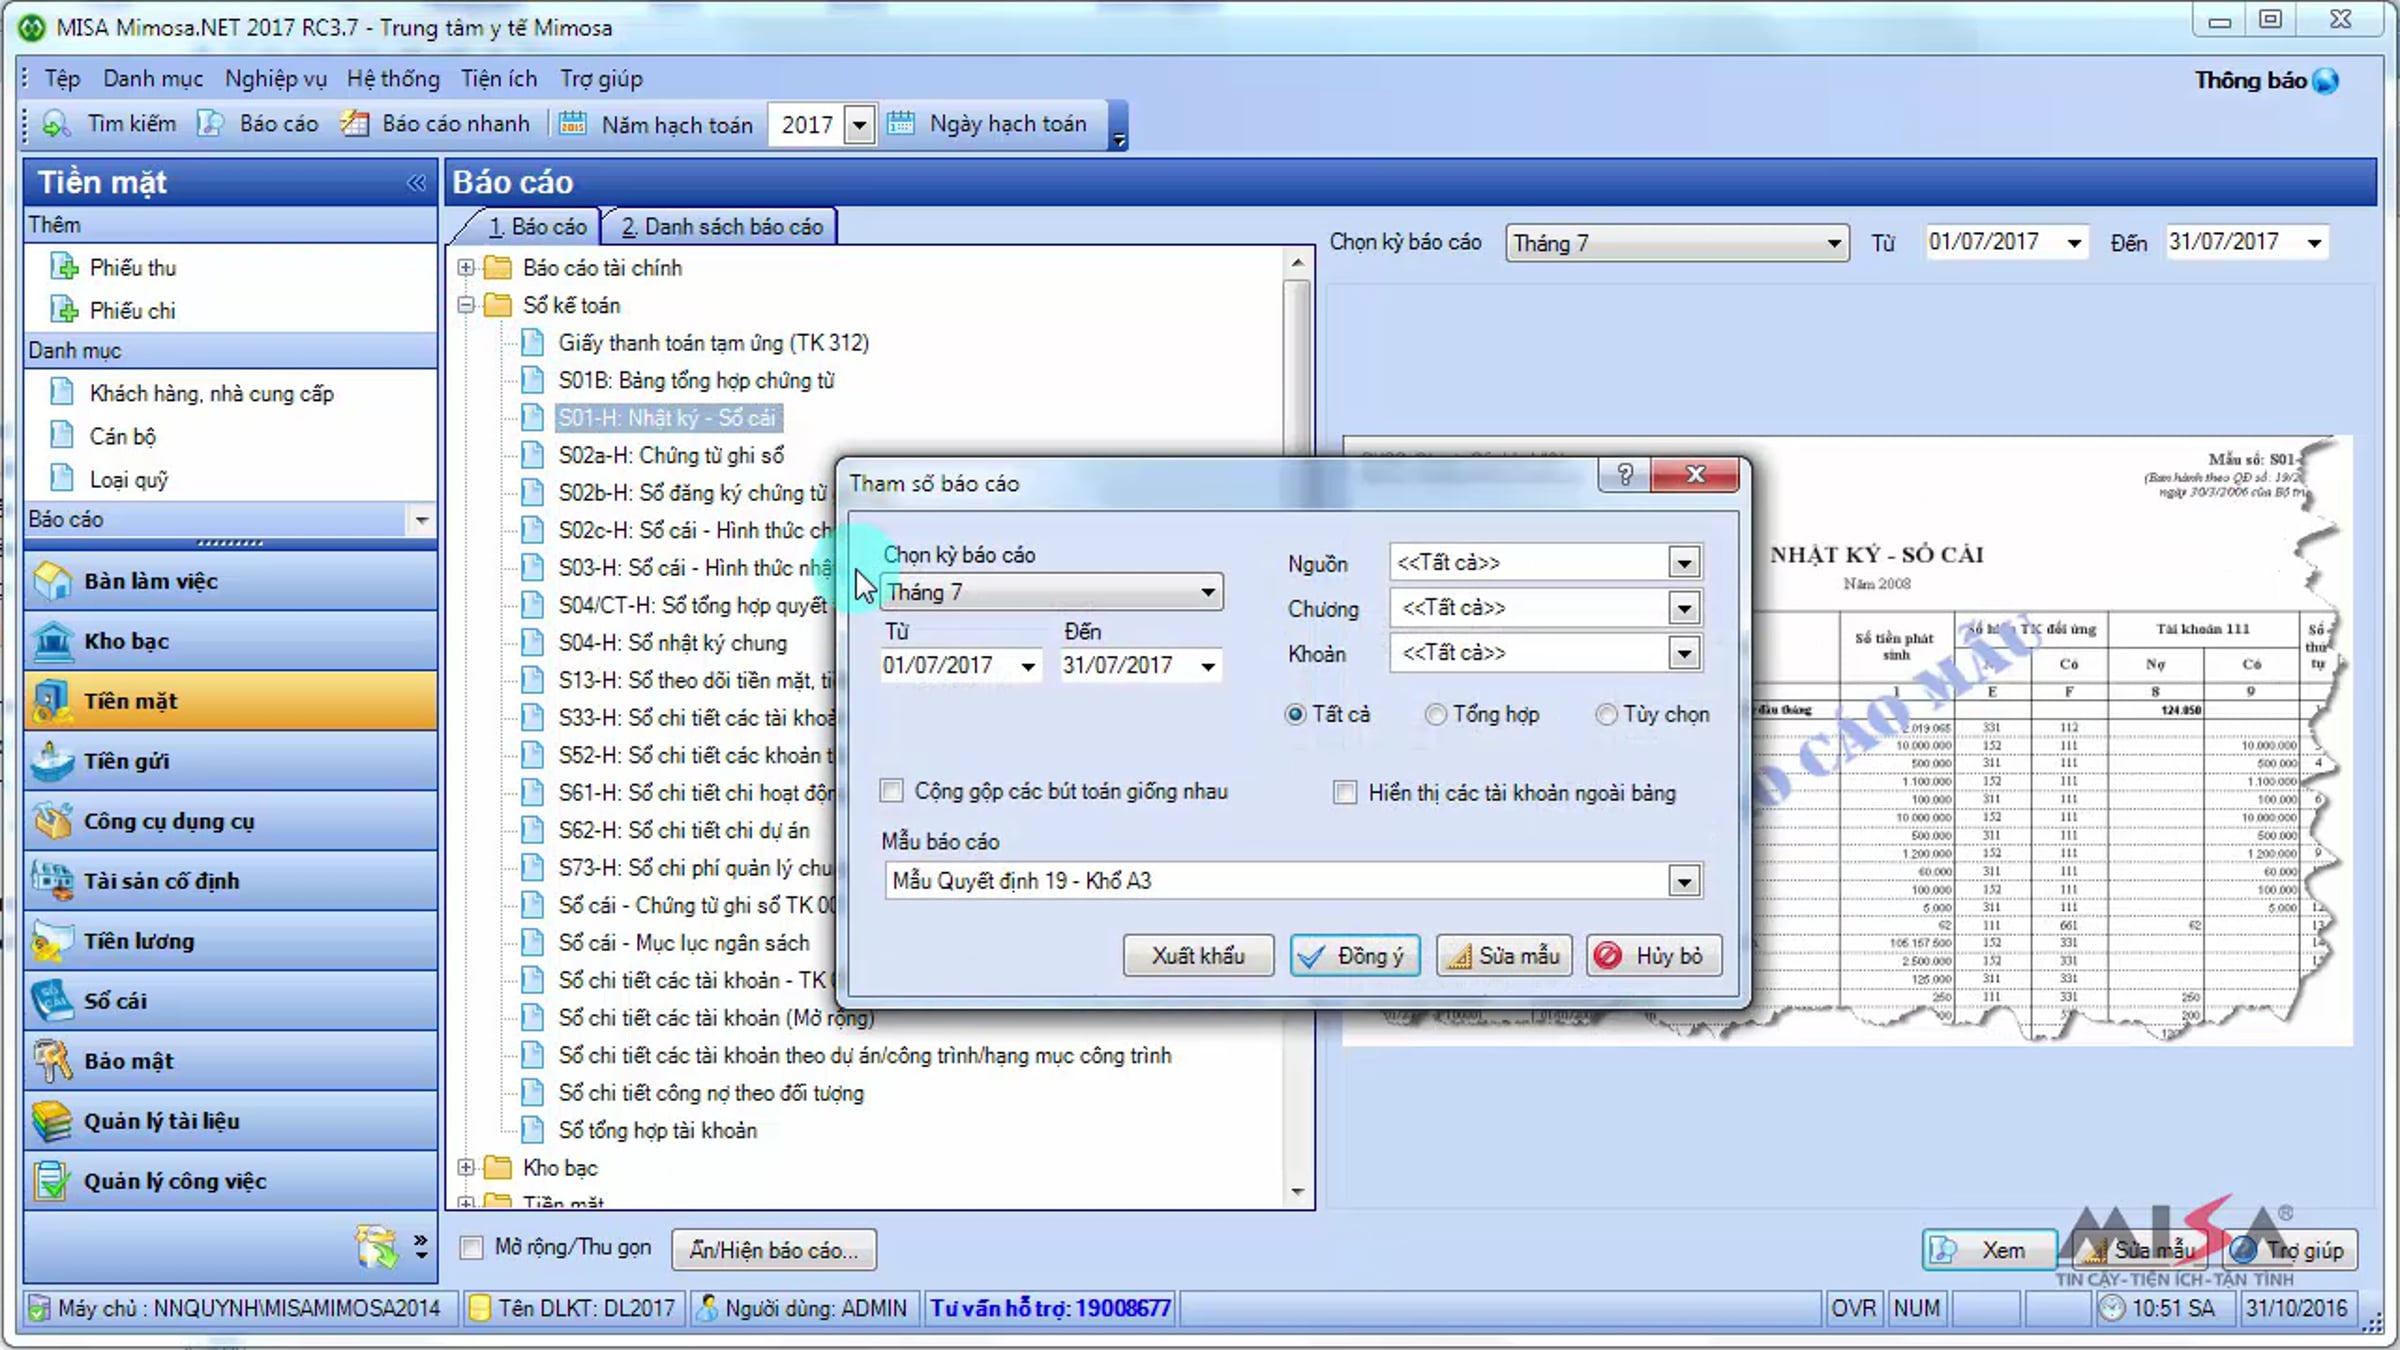Open Tài sản cố định module
Image resolution: width=2400 pixels, height=1350 pixels.
(230, 881)
